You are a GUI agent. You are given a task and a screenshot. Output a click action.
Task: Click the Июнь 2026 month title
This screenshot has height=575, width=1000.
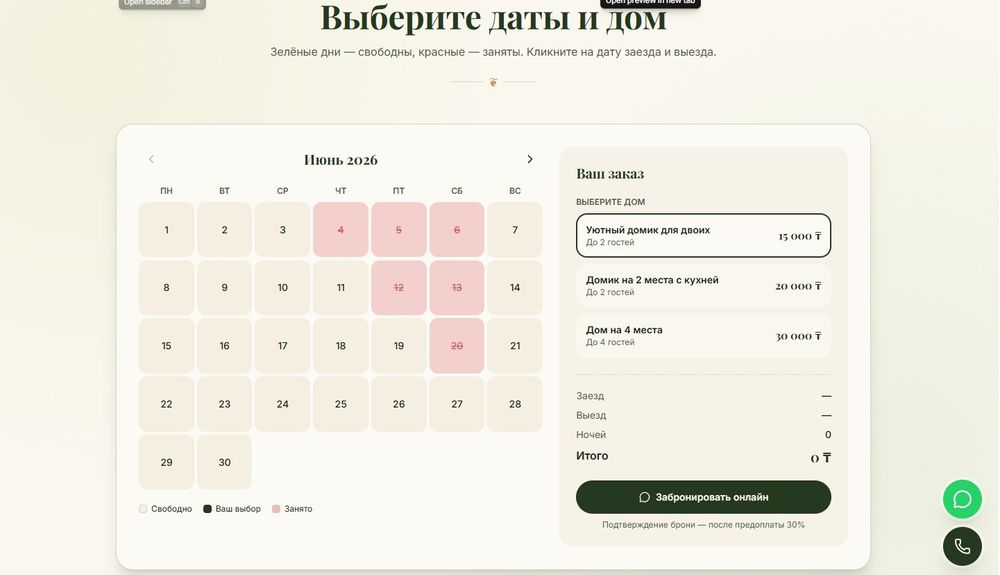[x=341, y=159]
